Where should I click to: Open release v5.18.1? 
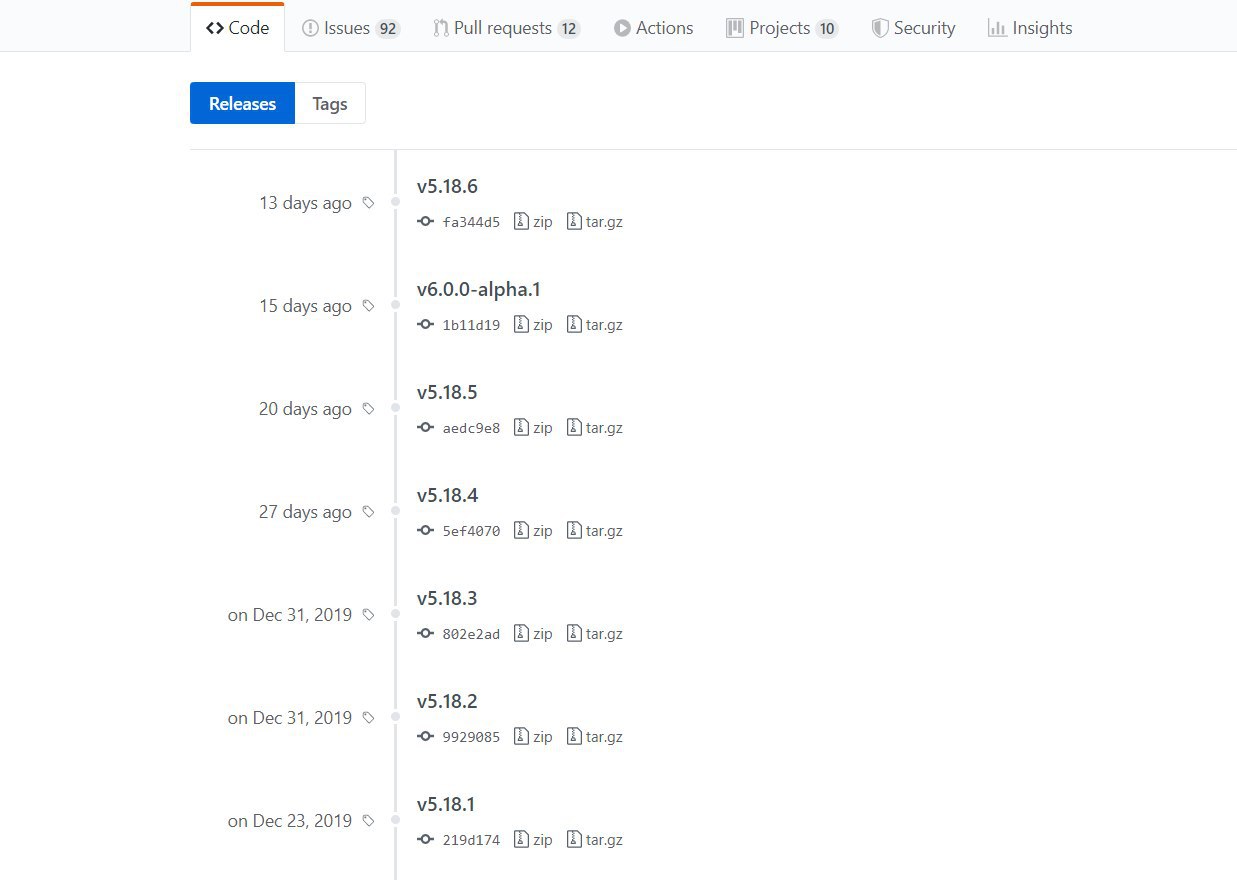click(446, 804)
